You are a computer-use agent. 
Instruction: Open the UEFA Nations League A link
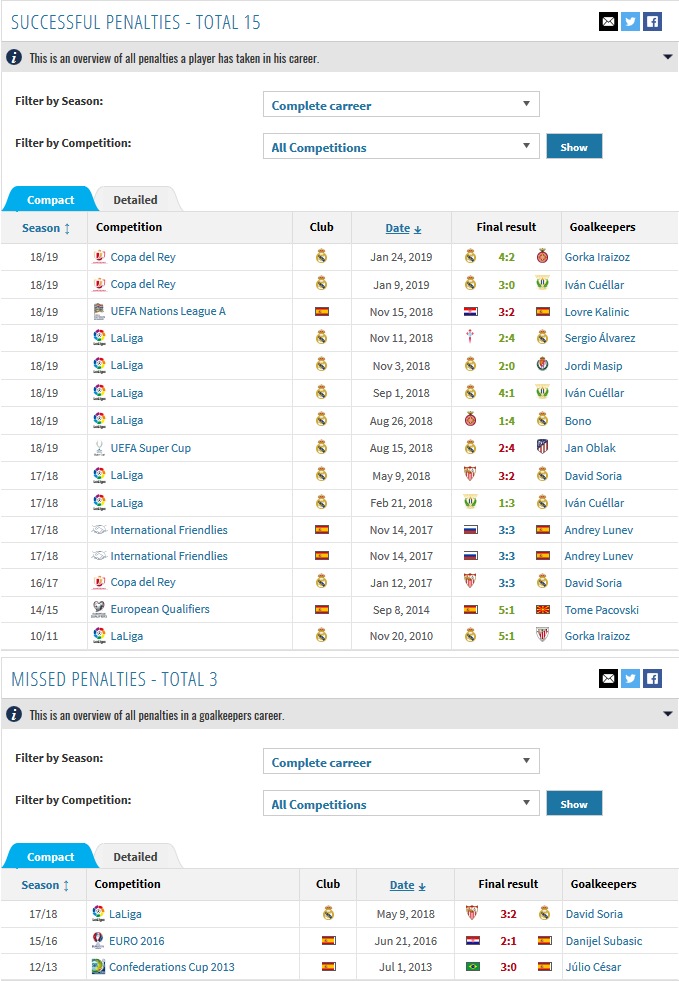pos(167,311)
